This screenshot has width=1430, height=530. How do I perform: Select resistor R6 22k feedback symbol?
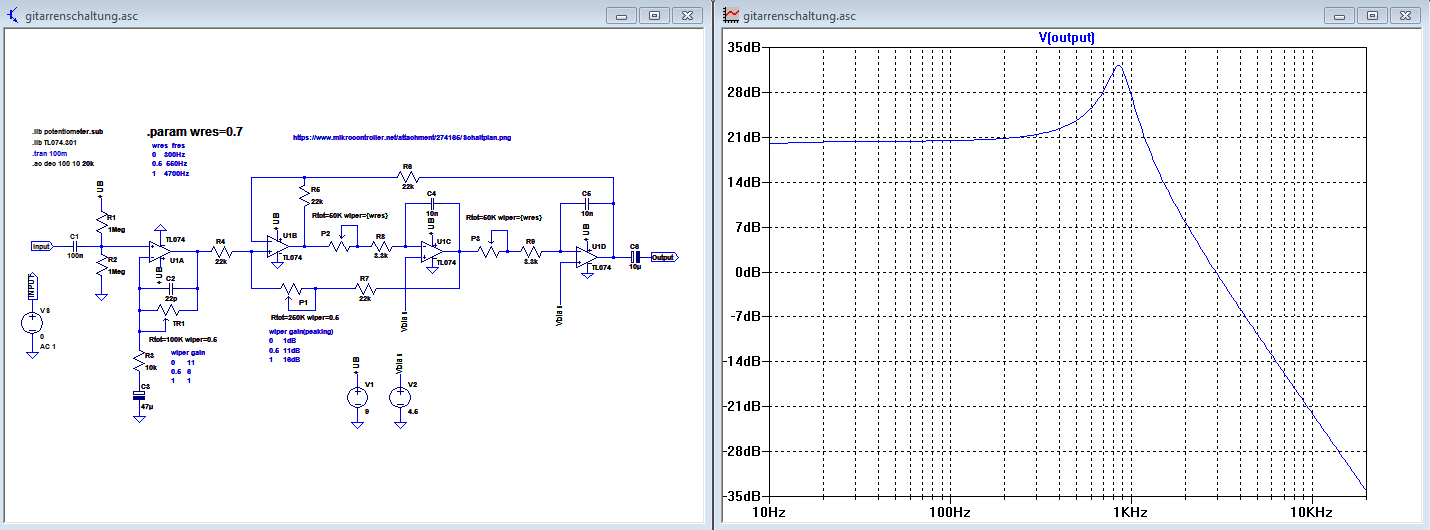tap(408, 177)
